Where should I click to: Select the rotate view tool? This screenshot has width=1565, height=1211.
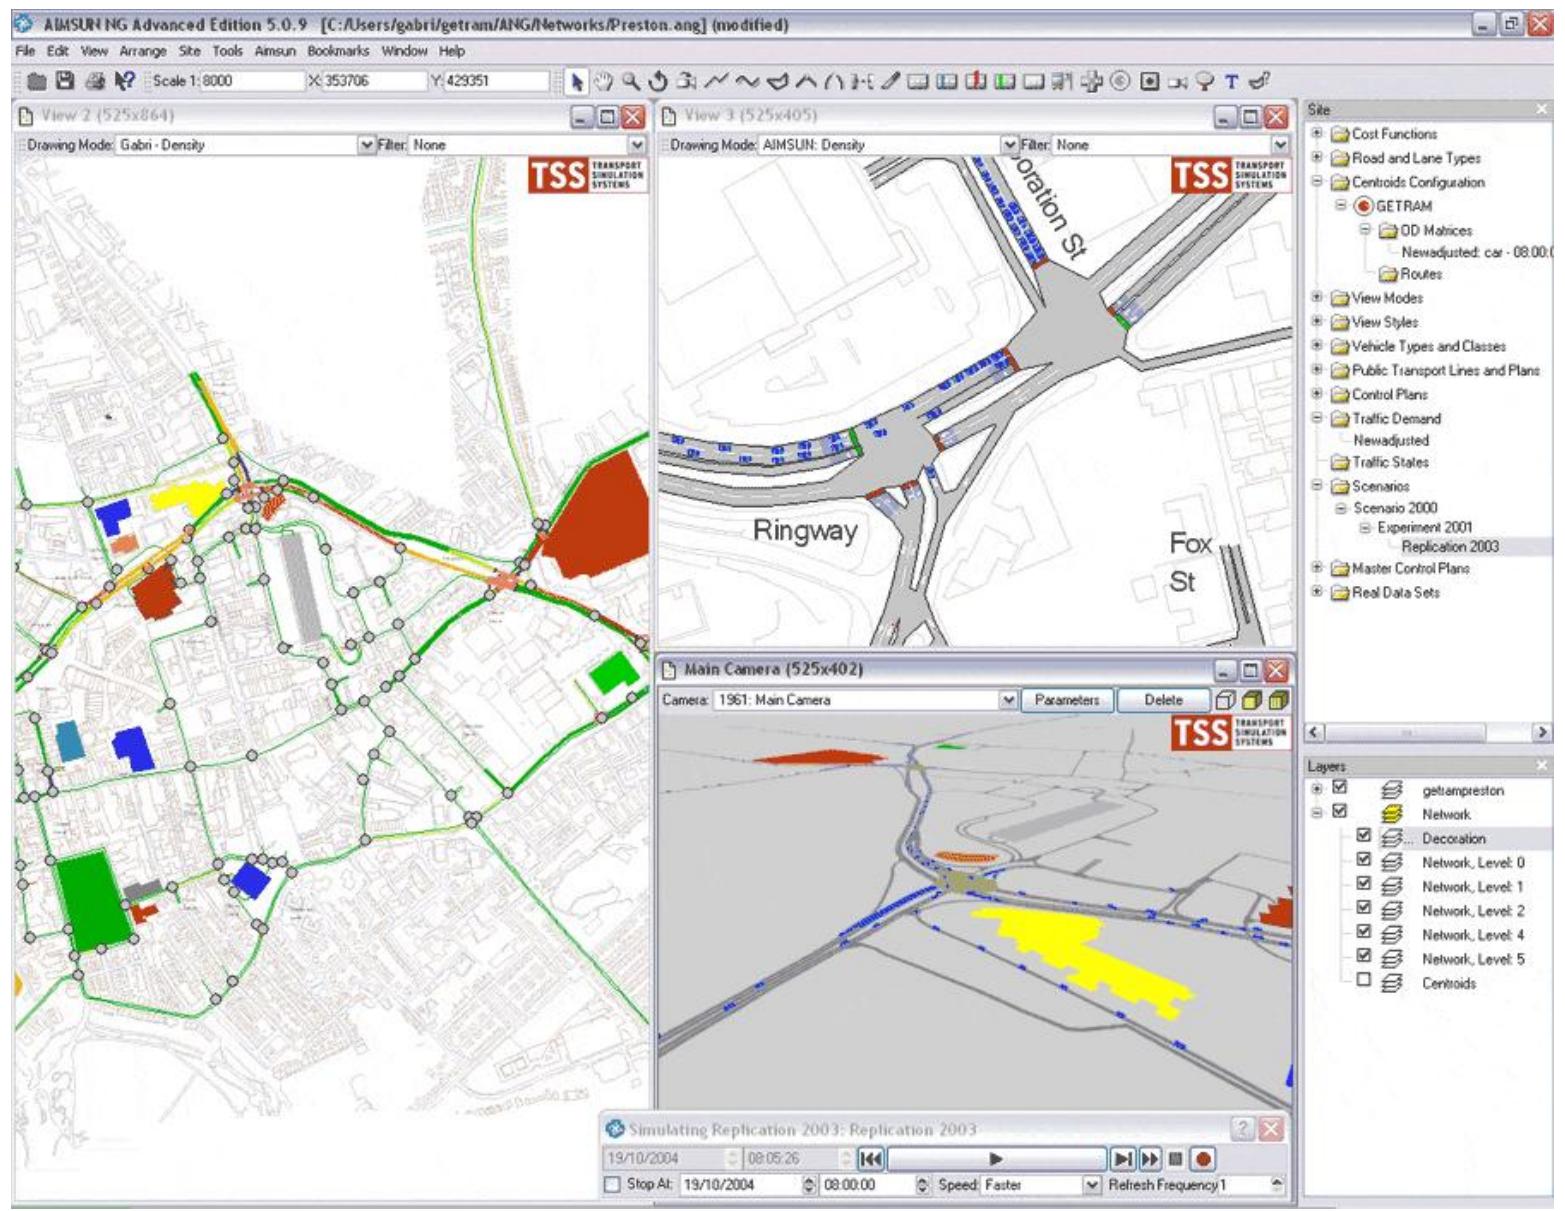(658, 82)
